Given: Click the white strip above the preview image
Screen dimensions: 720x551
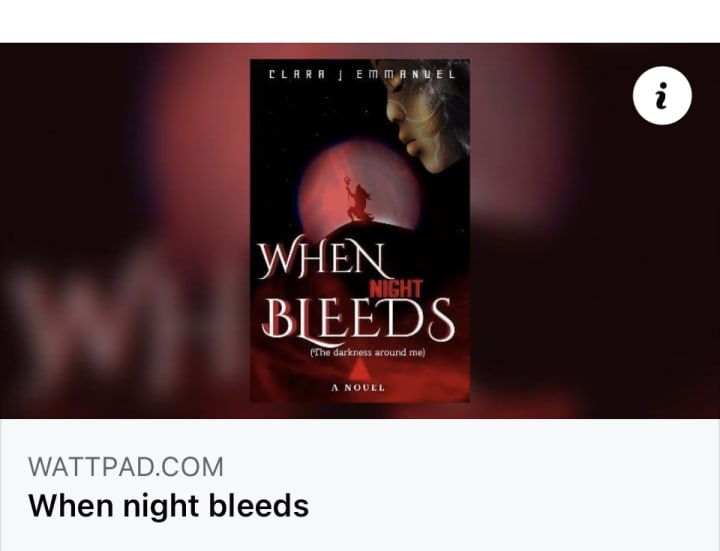Looking at the screenshot, I should (360, 21).
